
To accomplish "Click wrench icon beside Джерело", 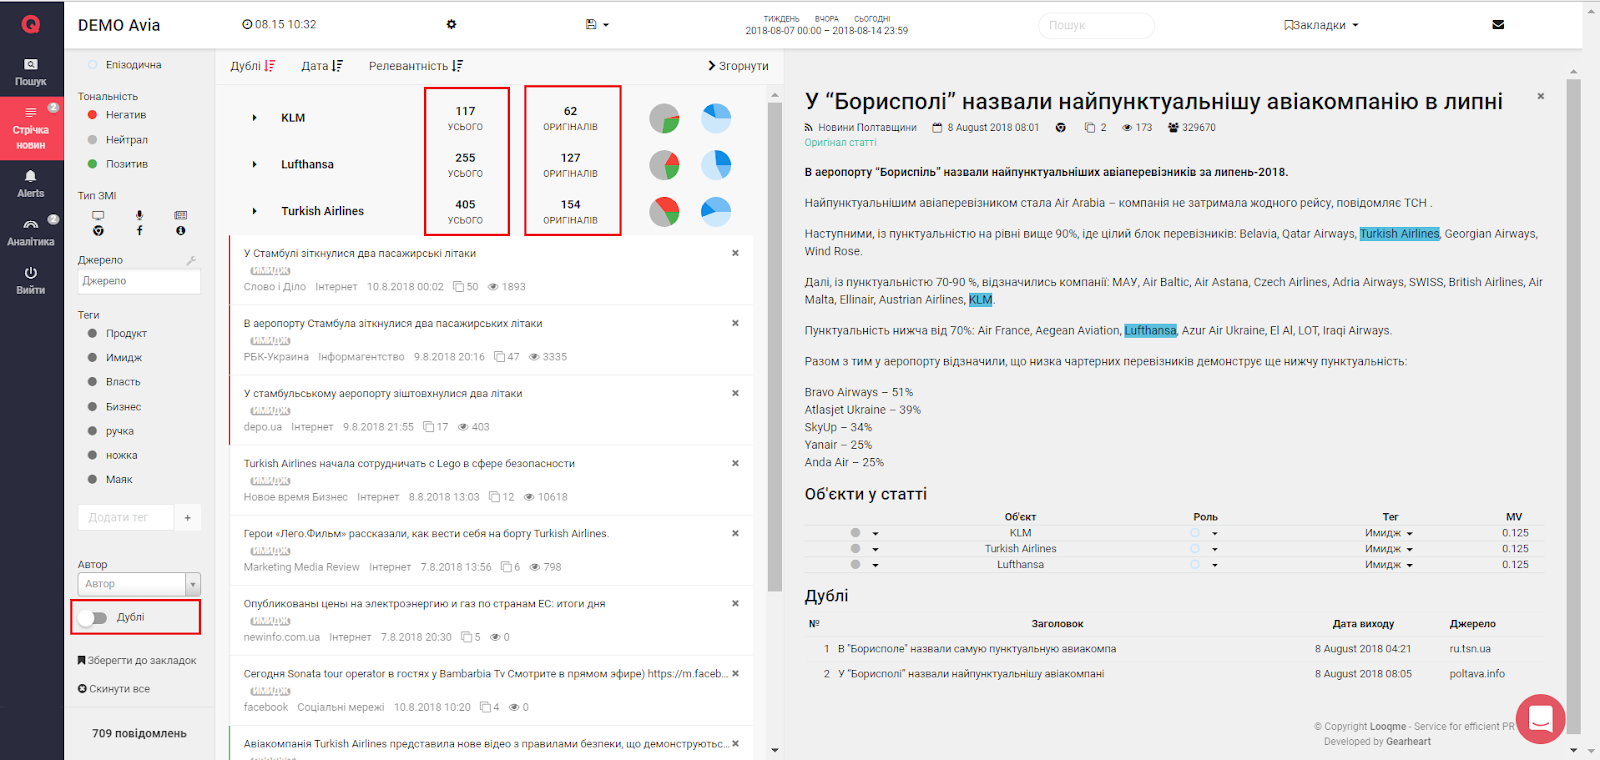I will click(x=191, y=260).
